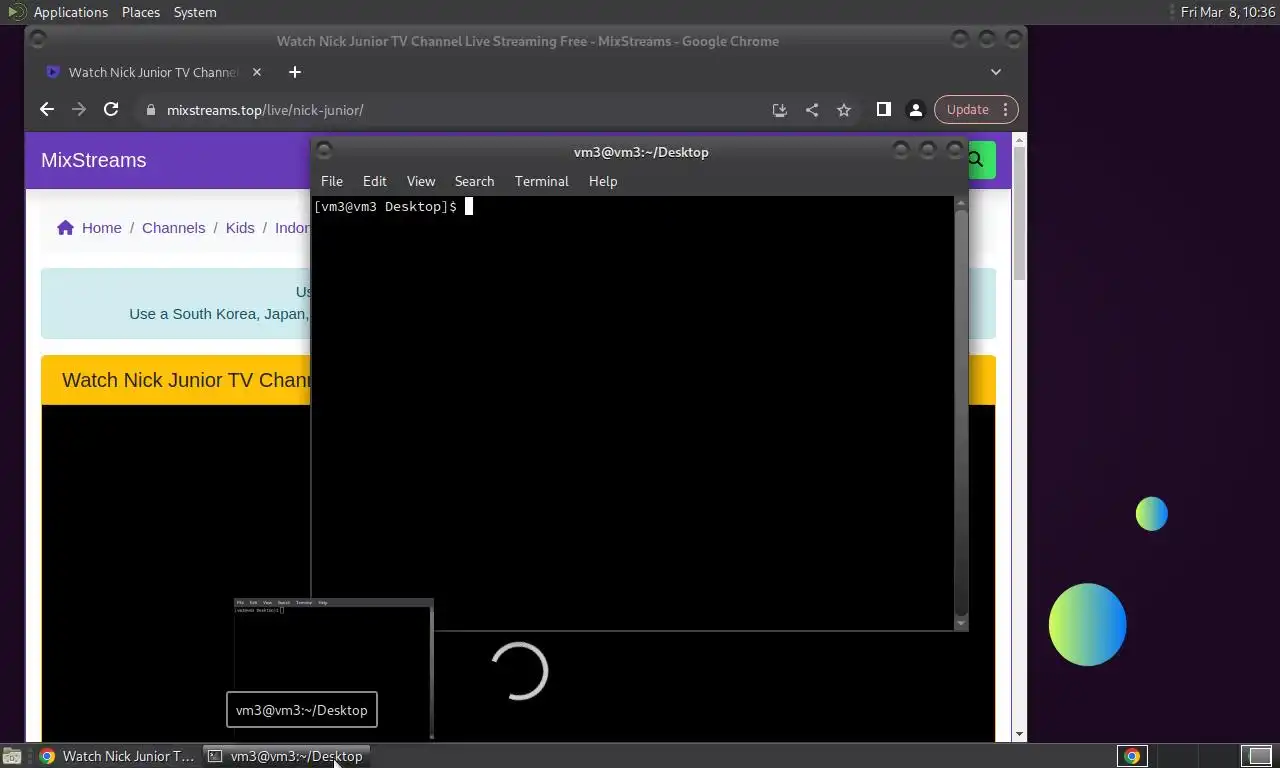
Task: Click the terminal window menu button
Action: (x=324, y=151)
